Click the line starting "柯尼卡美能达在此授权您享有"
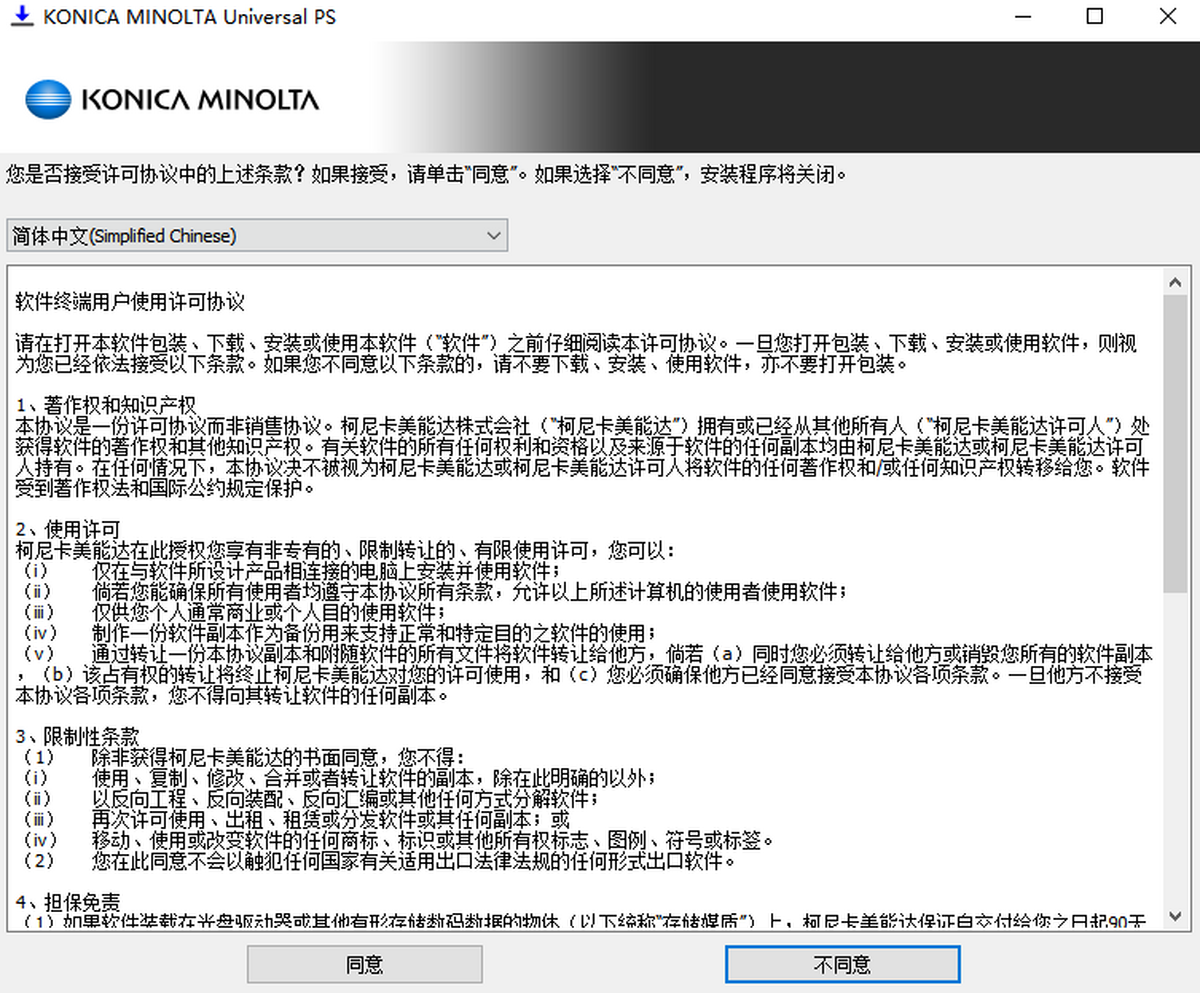The width and height of the screenshot is (1200, 993). point(346,550)
